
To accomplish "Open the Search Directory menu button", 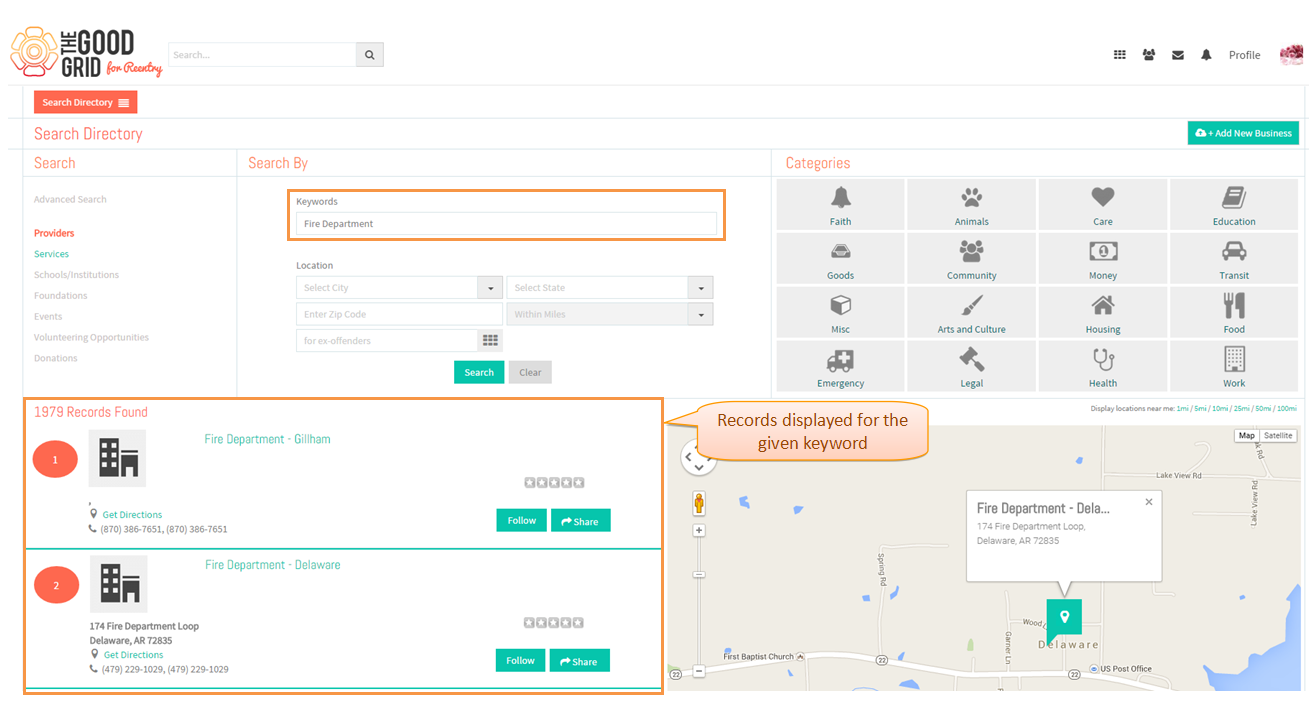I will click(x=85, y=102).
